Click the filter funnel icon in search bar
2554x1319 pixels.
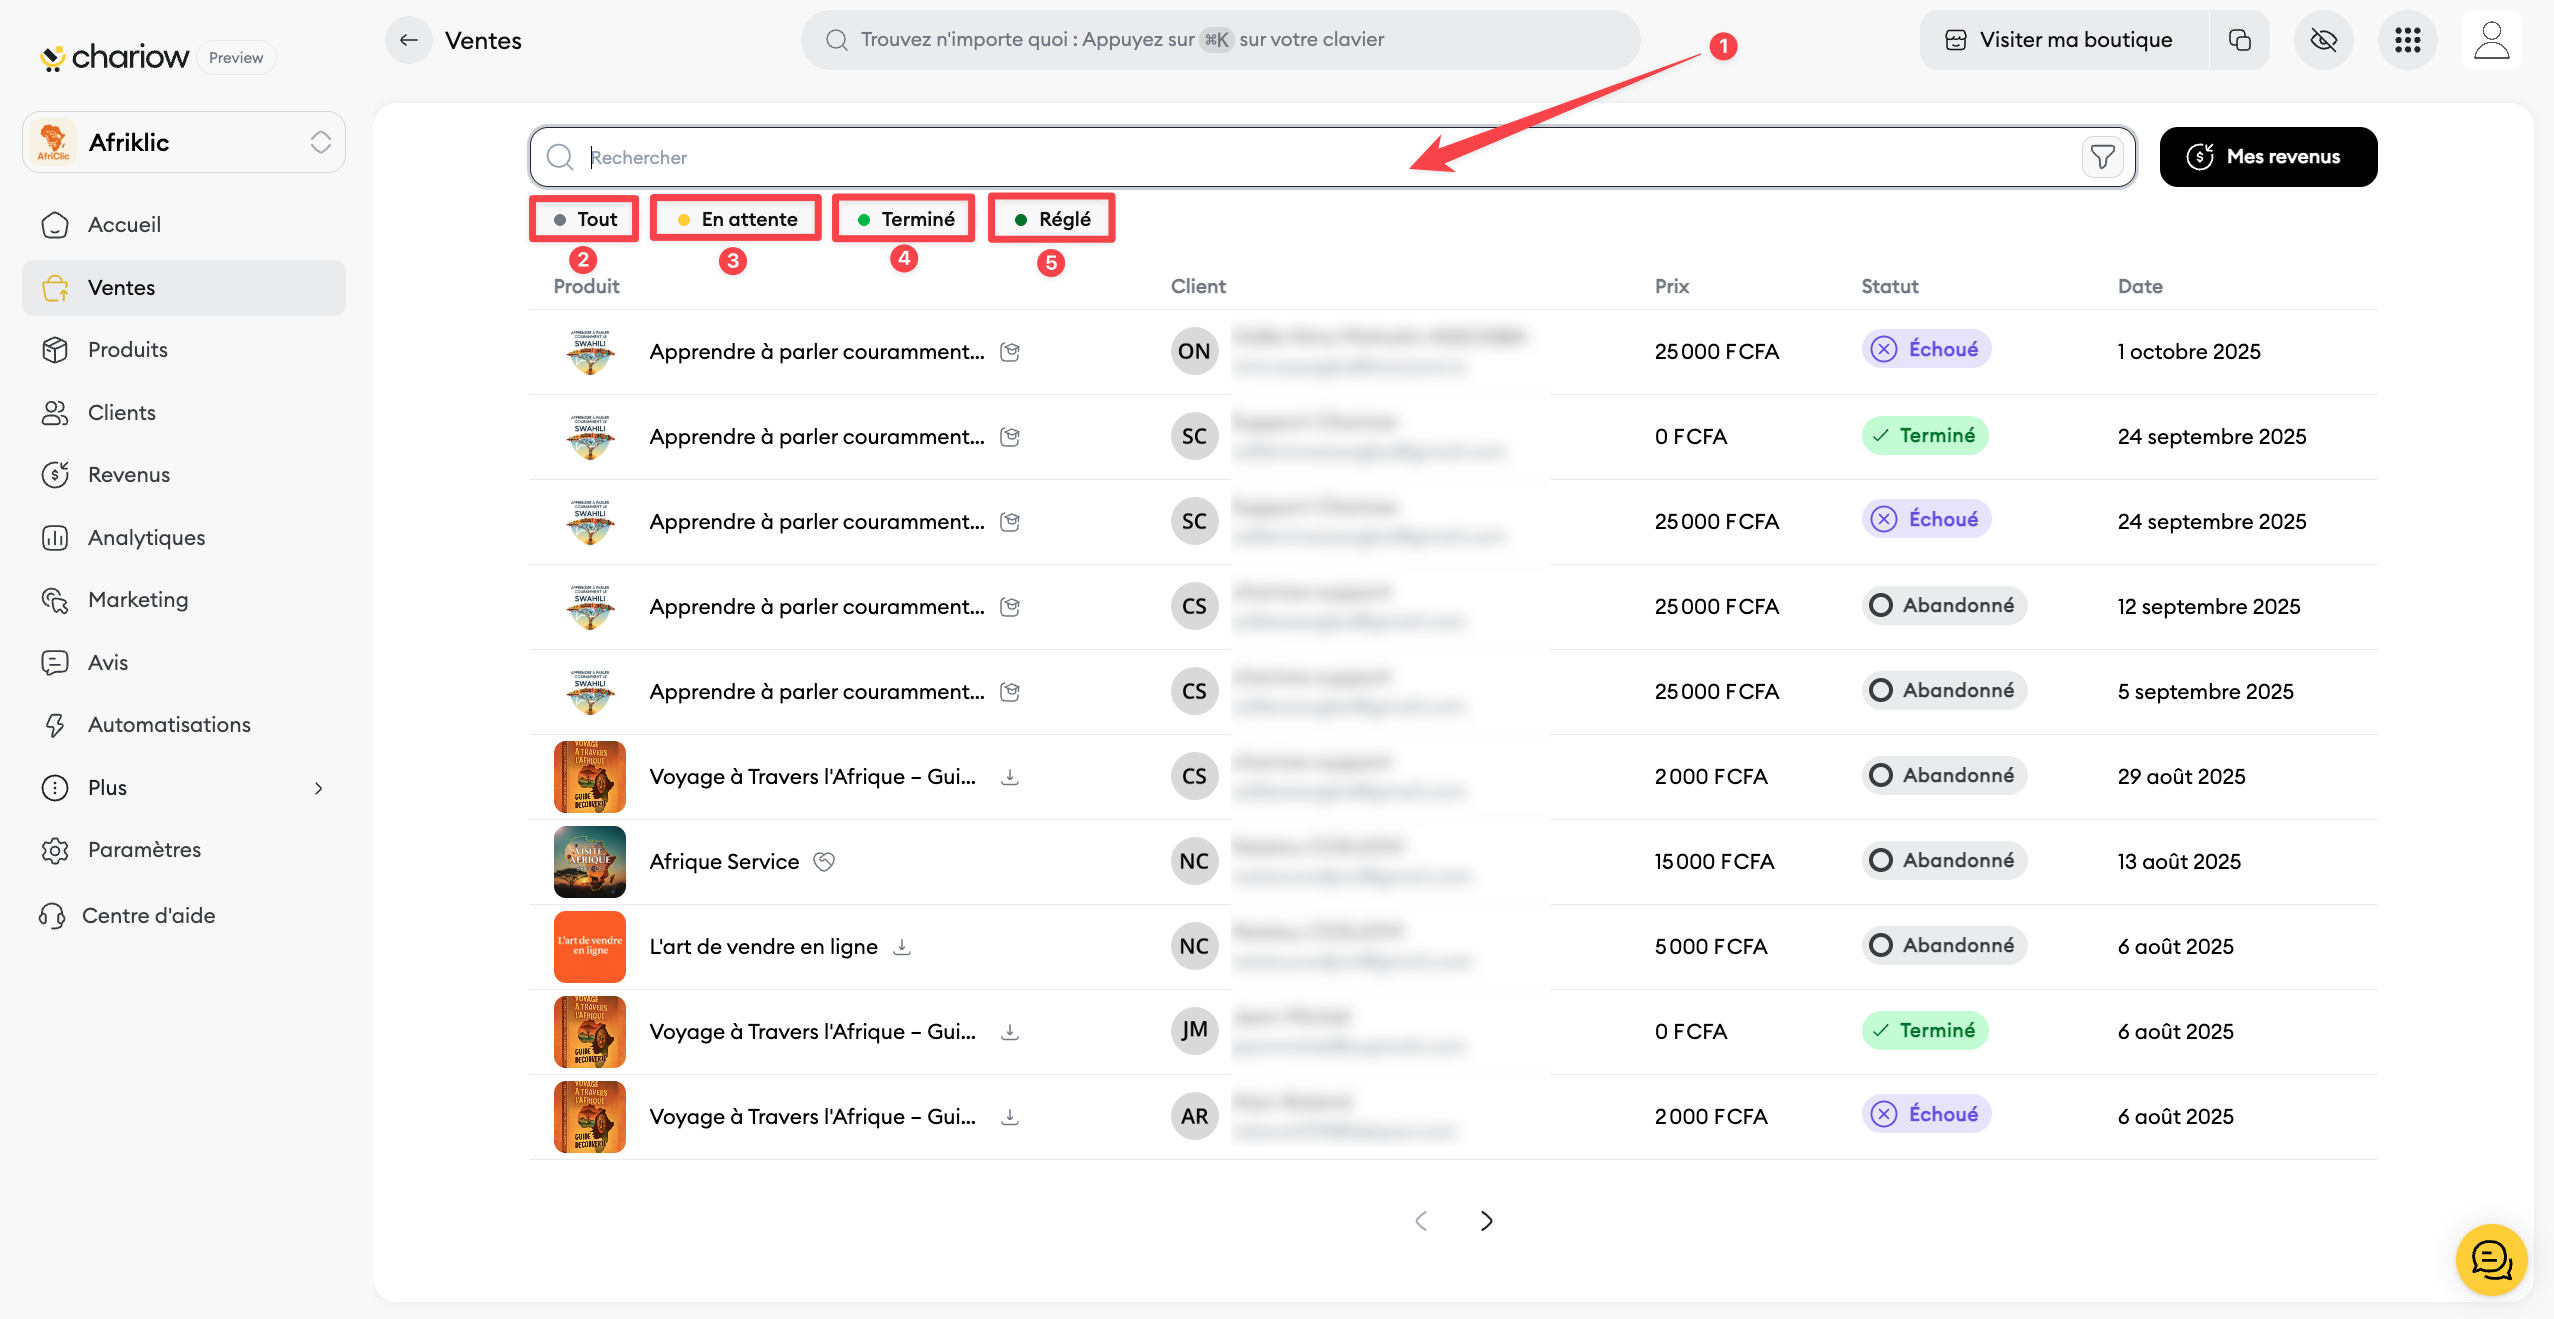(x=2102, y=157)
